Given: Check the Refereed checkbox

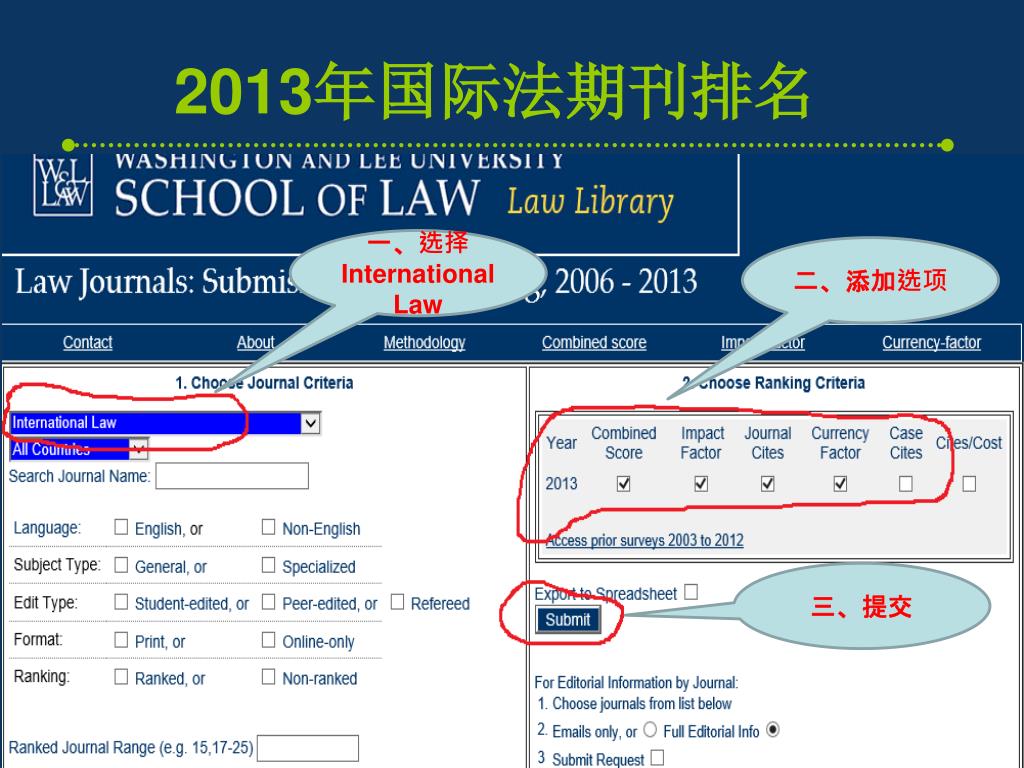Looking at the screenshot, I should [397, 601].
